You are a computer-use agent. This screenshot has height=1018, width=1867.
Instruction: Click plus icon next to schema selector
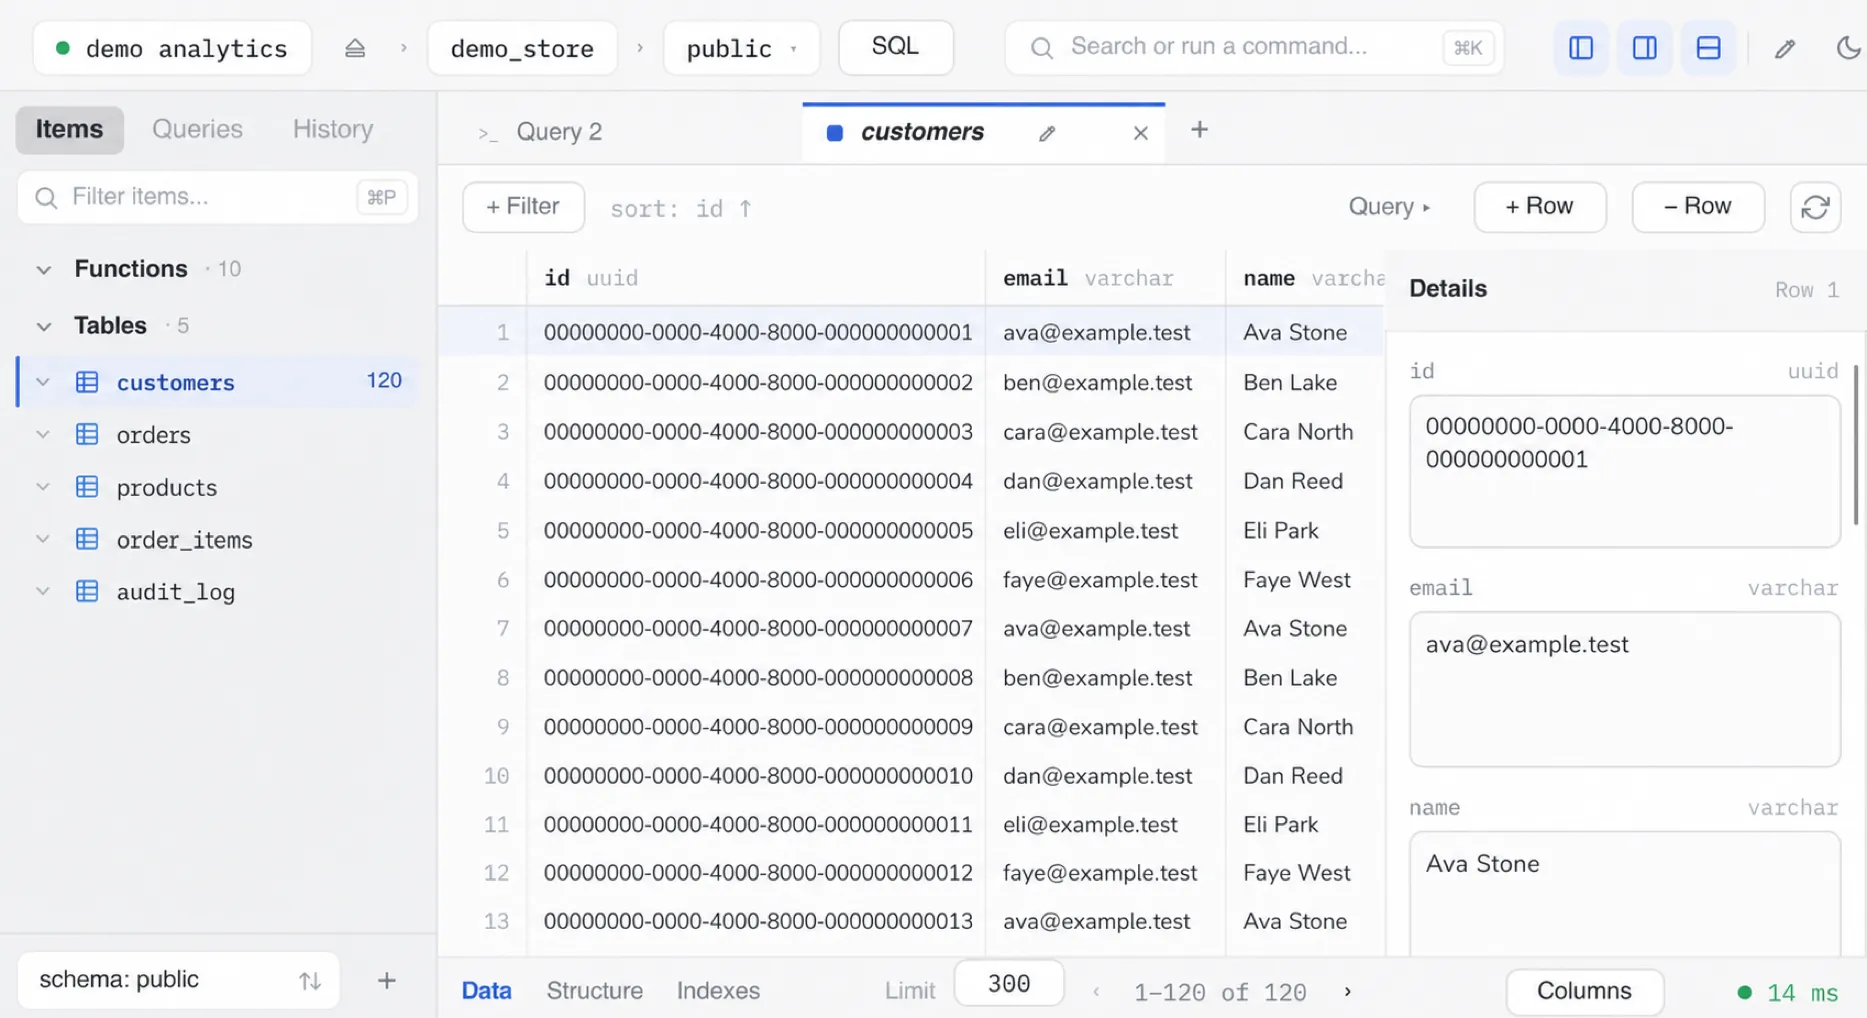point(387,981)
